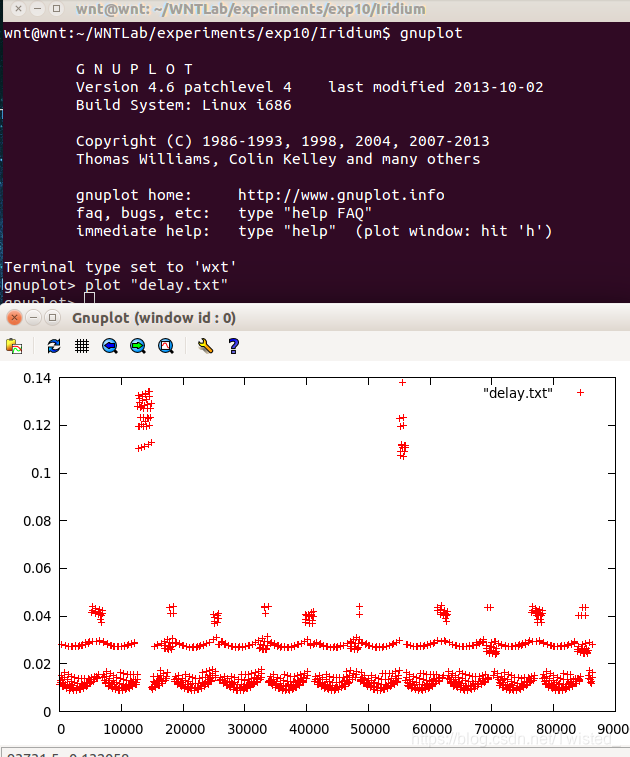Close the terminal window
Viewport: 630px width, 757px height.
[x=18, y=9]
